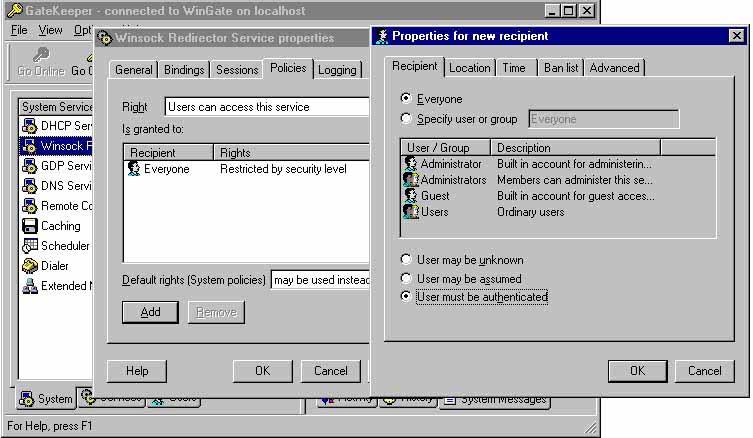753x438 pixels.
Task: Enable User may be unknown option
Action: tap(405, 260)
